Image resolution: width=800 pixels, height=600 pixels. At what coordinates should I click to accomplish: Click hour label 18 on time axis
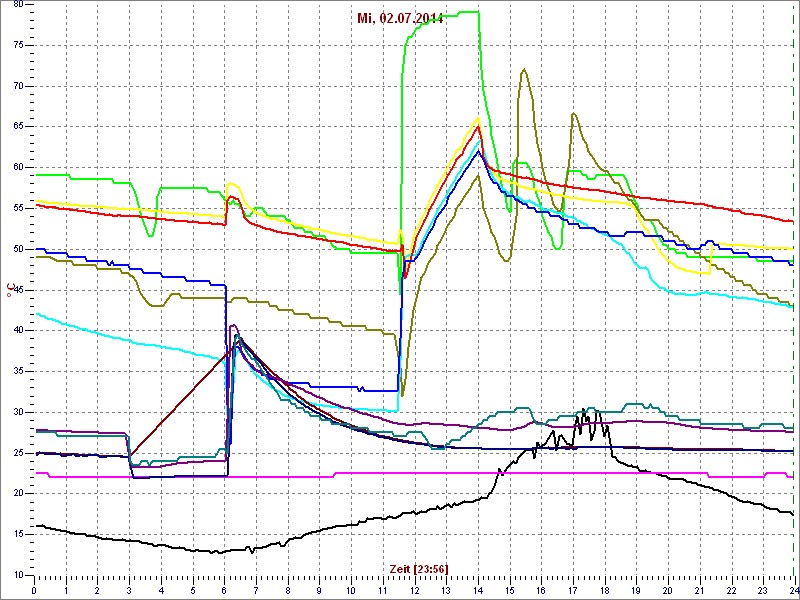pyautogui.click(x=603, y=590)
